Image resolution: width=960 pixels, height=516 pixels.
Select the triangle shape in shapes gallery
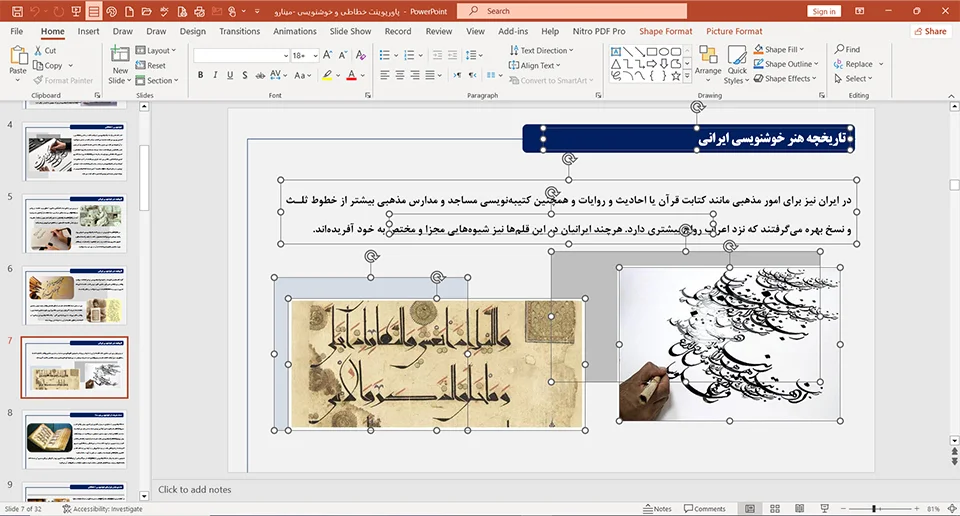616,64
